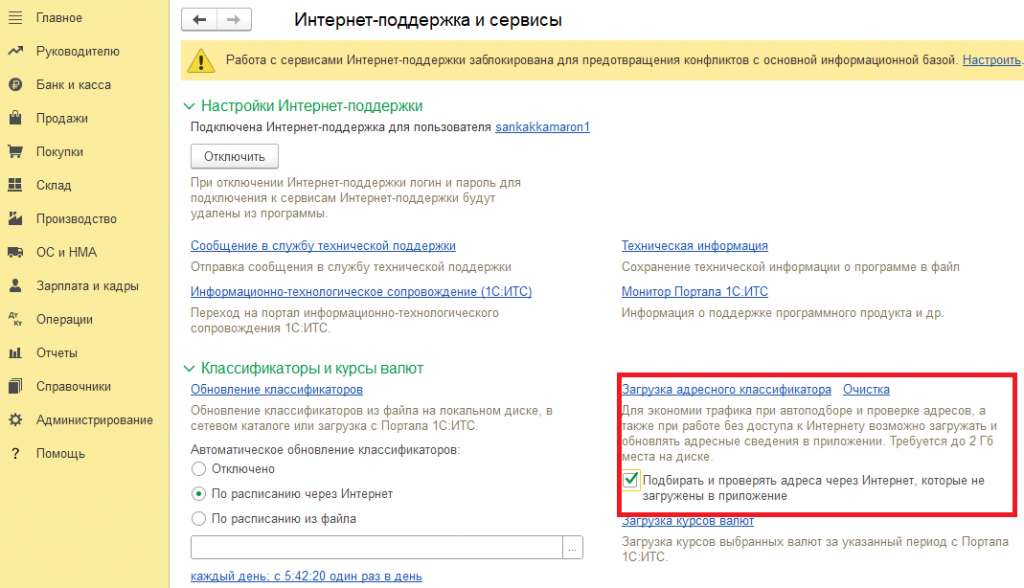Click the Справочники books icon
The width and height of the screenshot is (1024, 588).
tap(15, 386)
